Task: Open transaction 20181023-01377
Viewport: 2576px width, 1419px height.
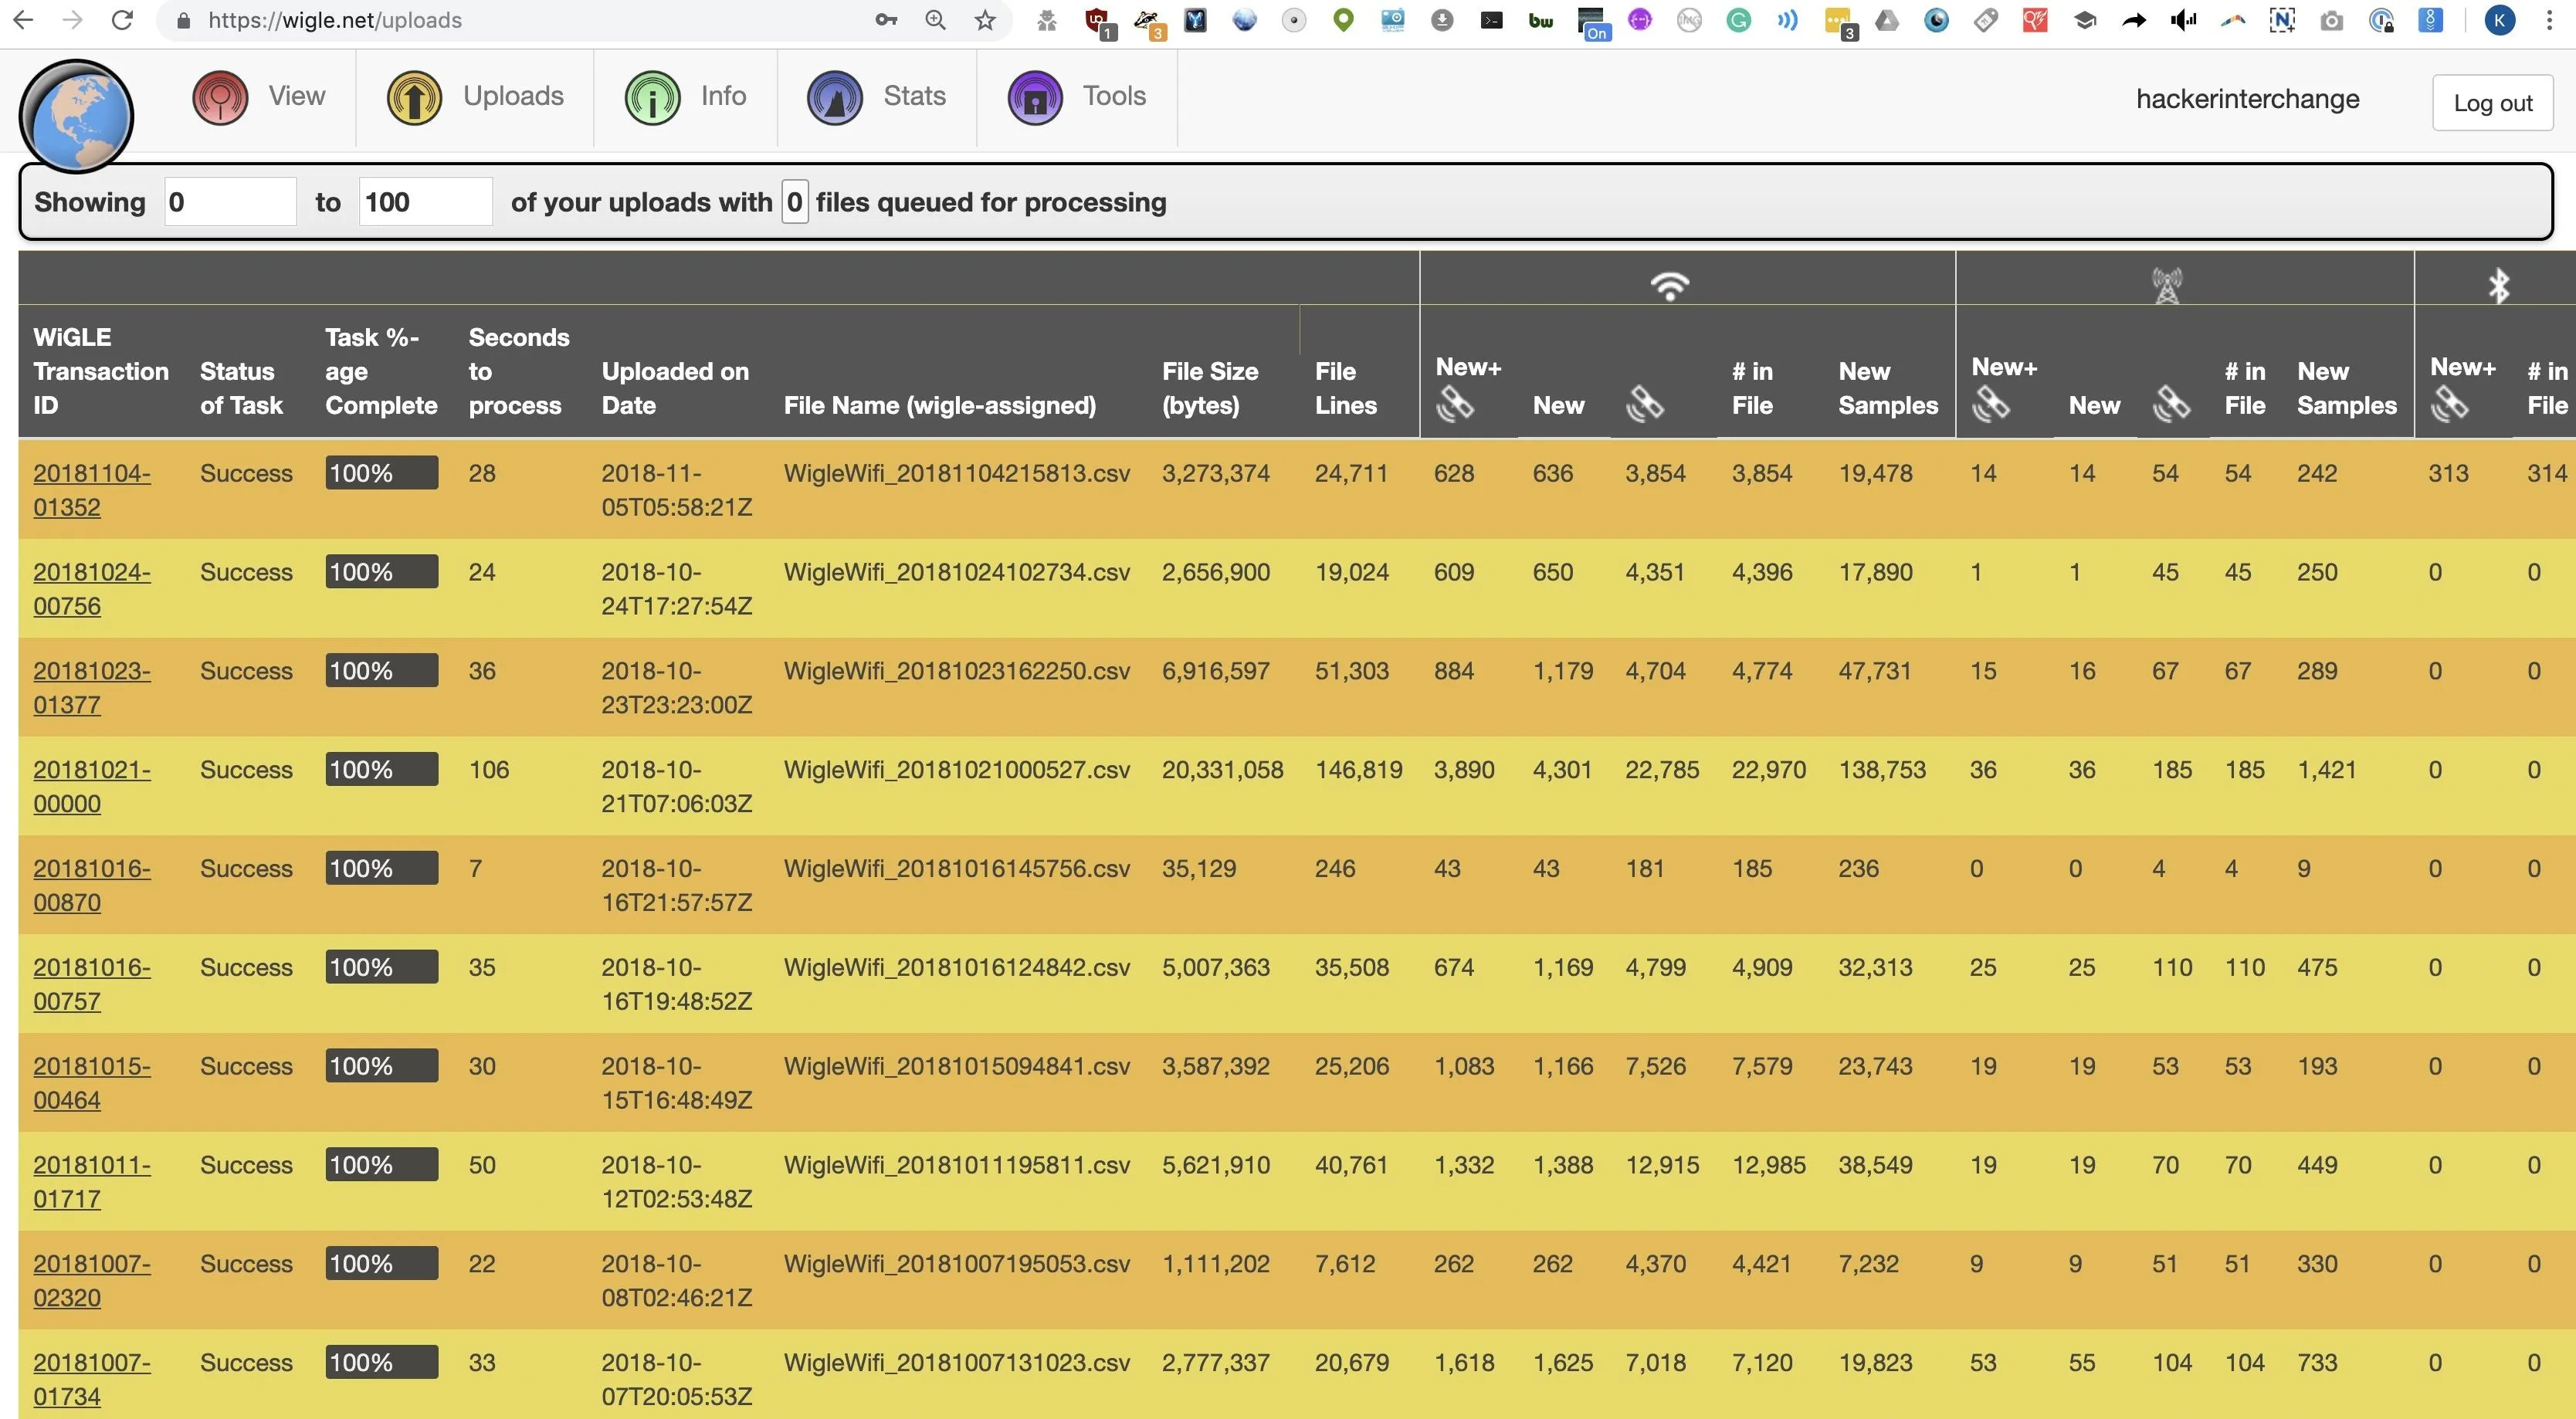Action: coord(91,688)
